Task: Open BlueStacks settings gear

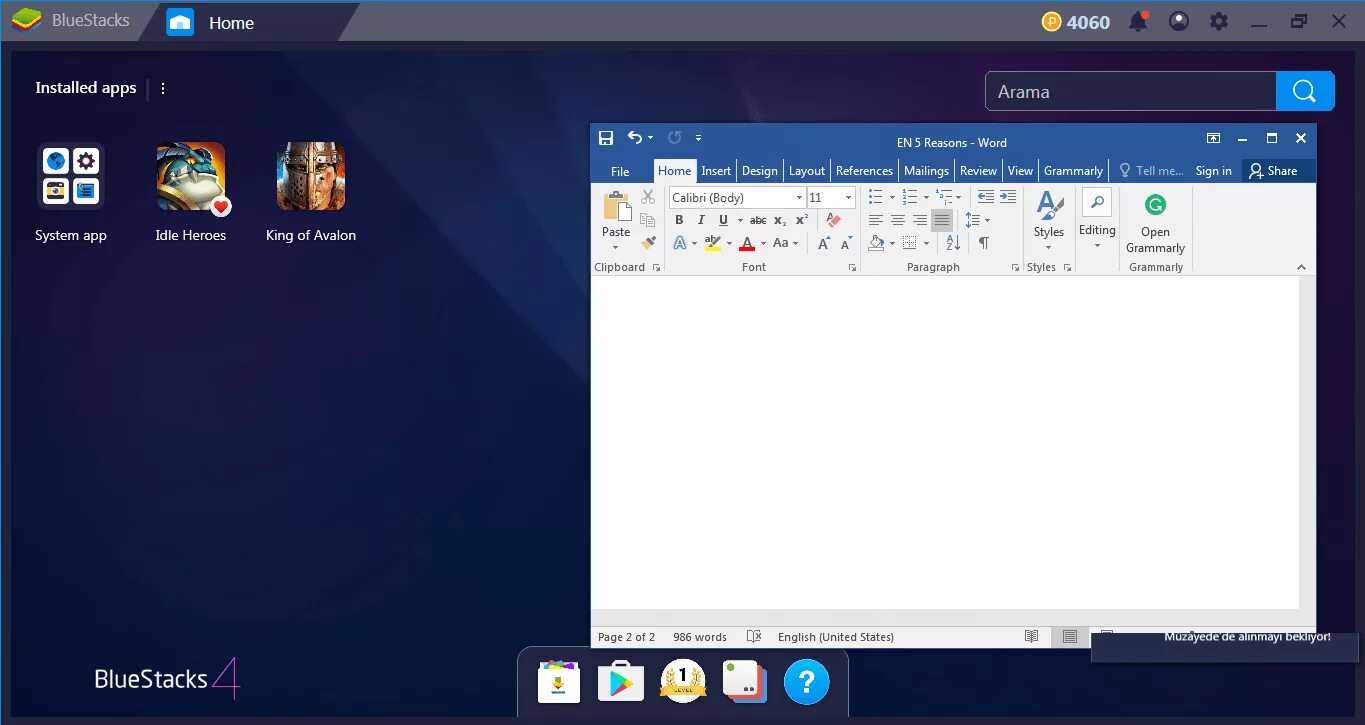Action: click(1218, 21)
